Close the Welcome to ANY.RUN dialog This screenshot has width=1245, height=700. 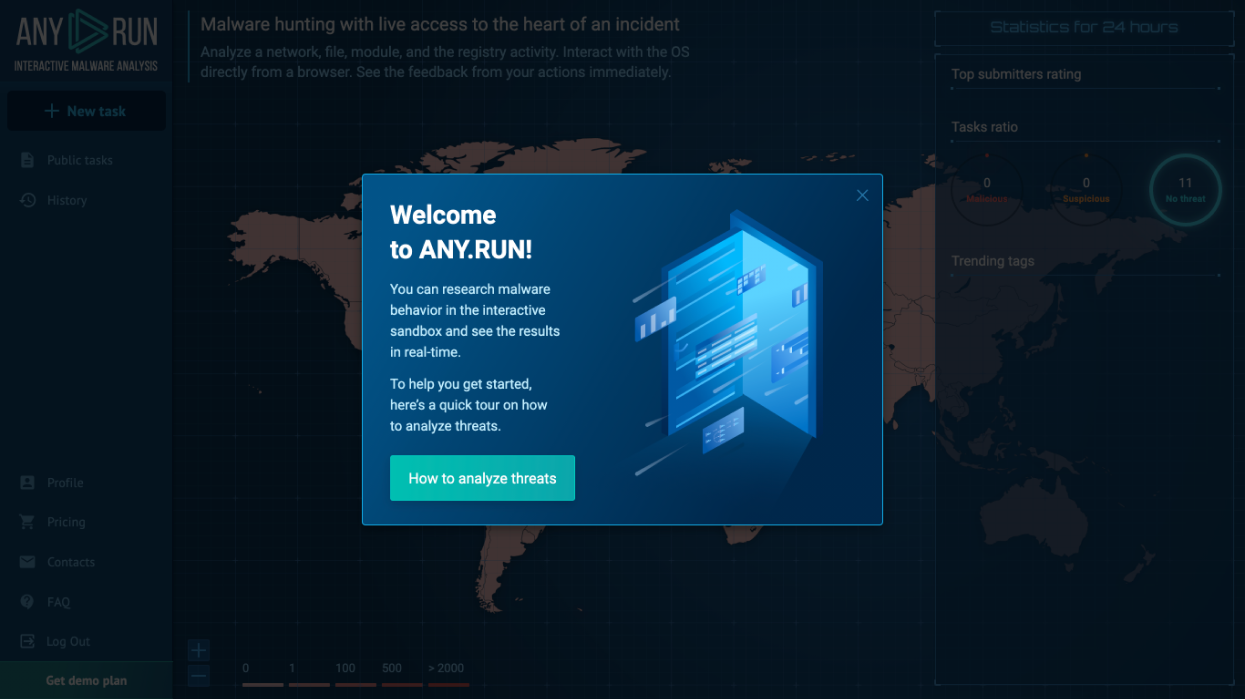pos(862,196)
